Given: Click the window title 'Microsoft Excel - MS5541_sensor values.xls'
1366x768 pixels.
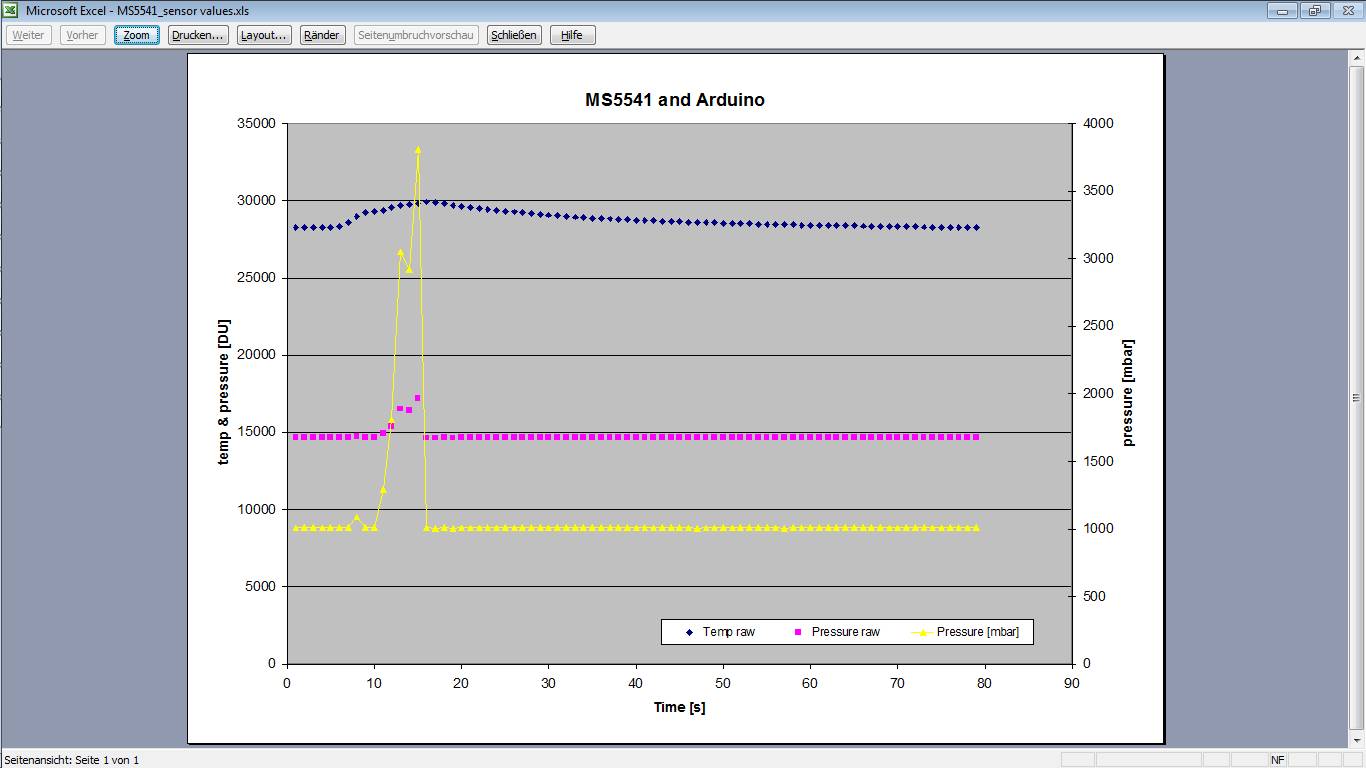Looking at the screenshot, I should point(138,10).
